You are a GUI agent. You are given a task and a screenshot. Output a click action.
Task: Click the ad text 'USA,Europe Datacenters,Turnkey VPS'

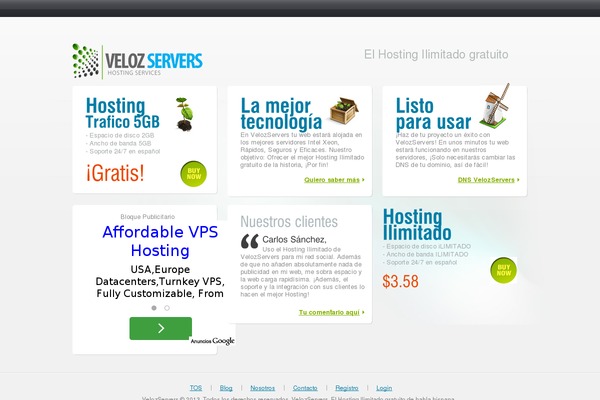(160, 276)
